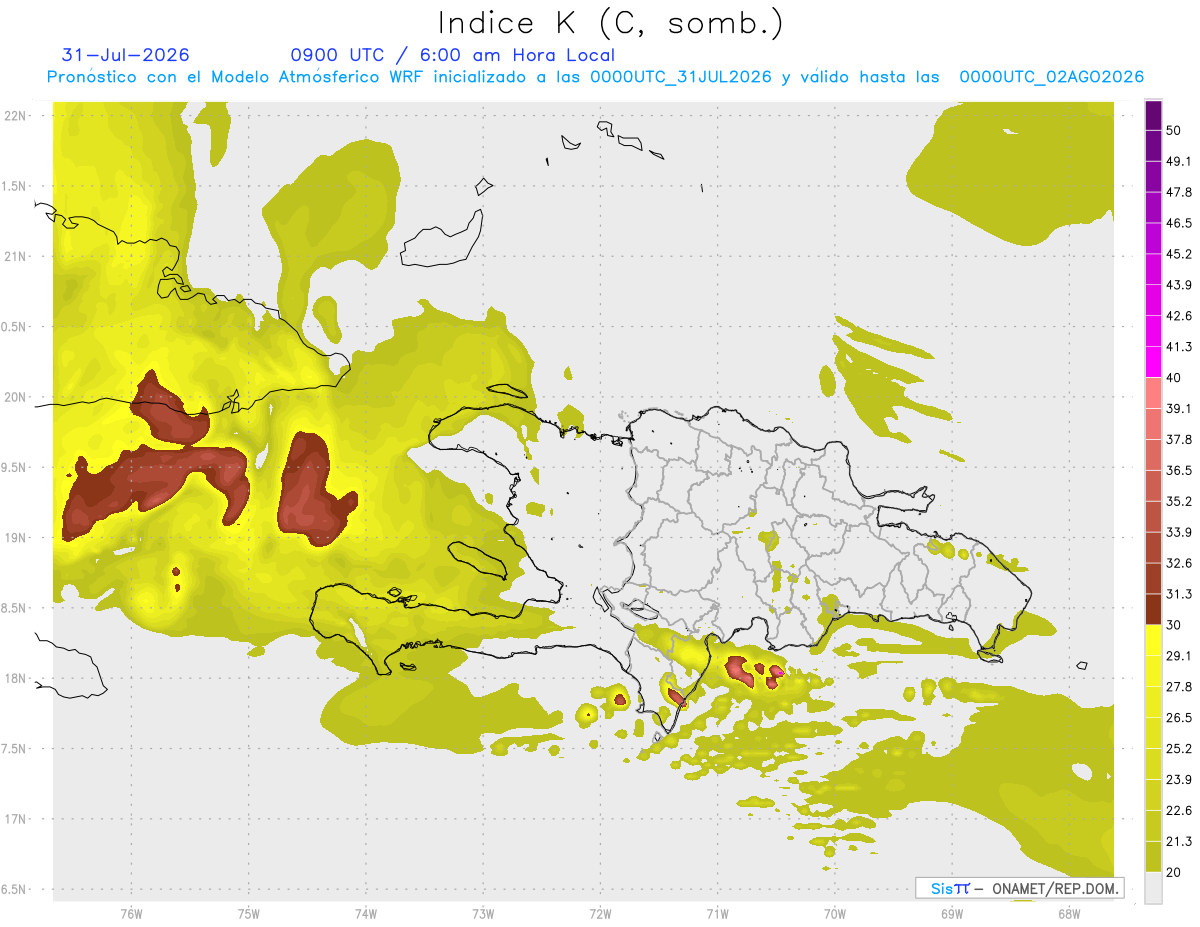The width and height of the screenshot is (1200, 927).
Task: Click the colorbar value "23.9"
Action: [x=1179, y=779]
